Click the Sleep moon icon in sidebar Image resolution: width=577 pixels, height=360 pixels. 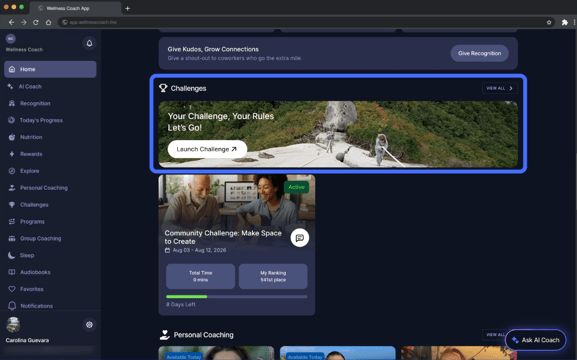(12, 255)
